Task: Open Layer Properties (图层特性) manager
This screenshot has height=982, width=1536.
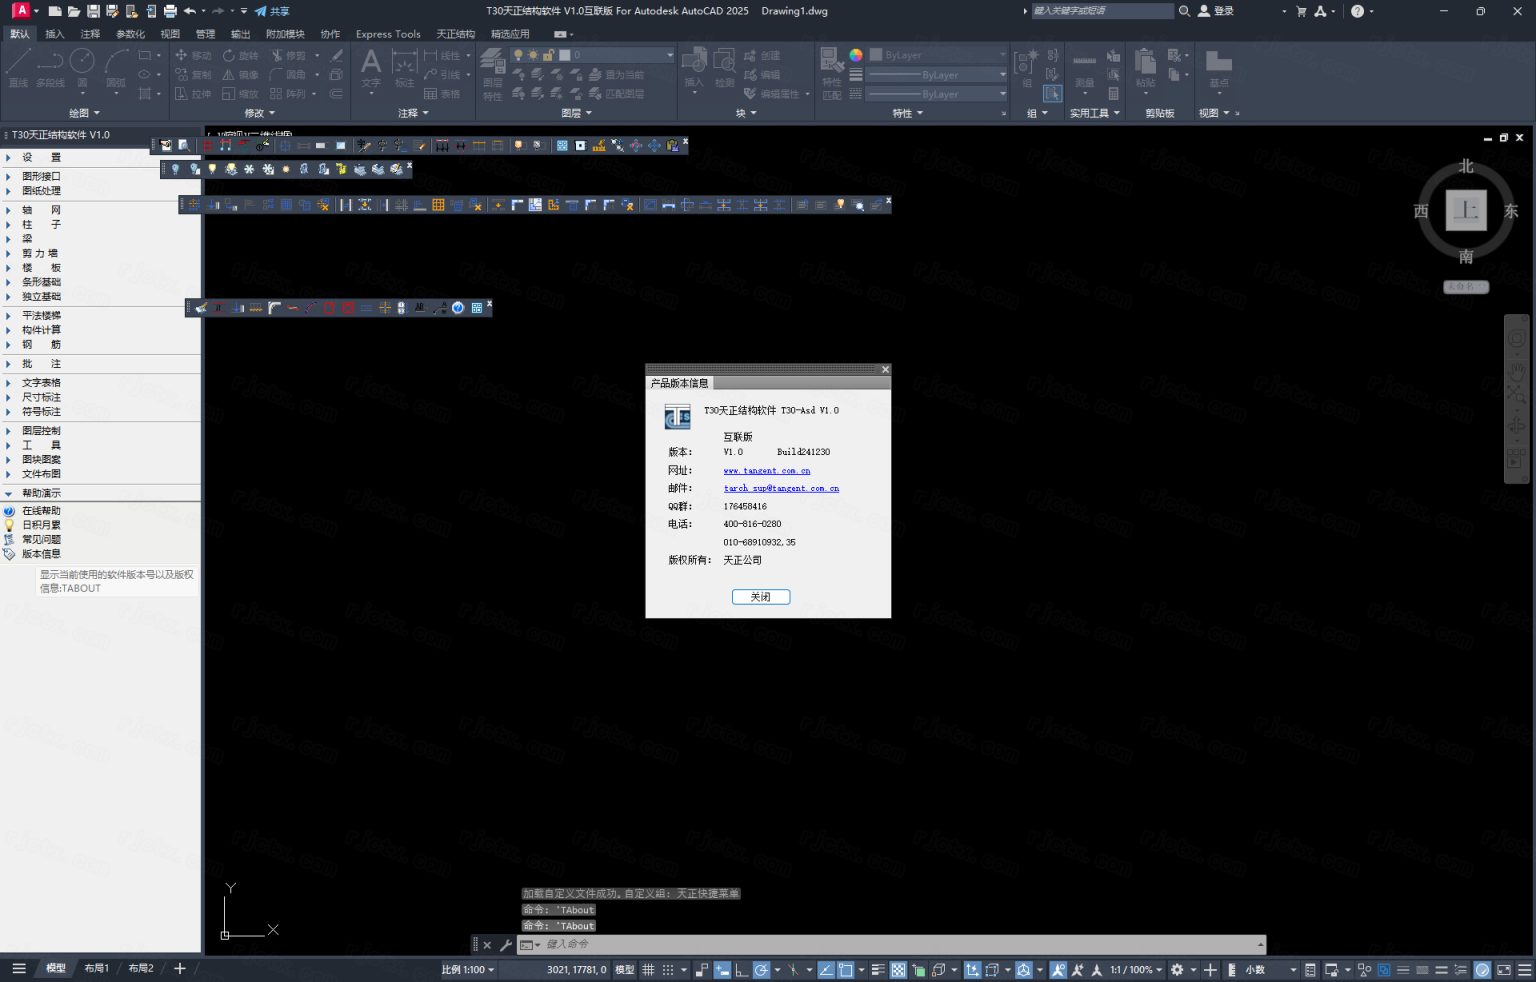Action: (492, 73)
